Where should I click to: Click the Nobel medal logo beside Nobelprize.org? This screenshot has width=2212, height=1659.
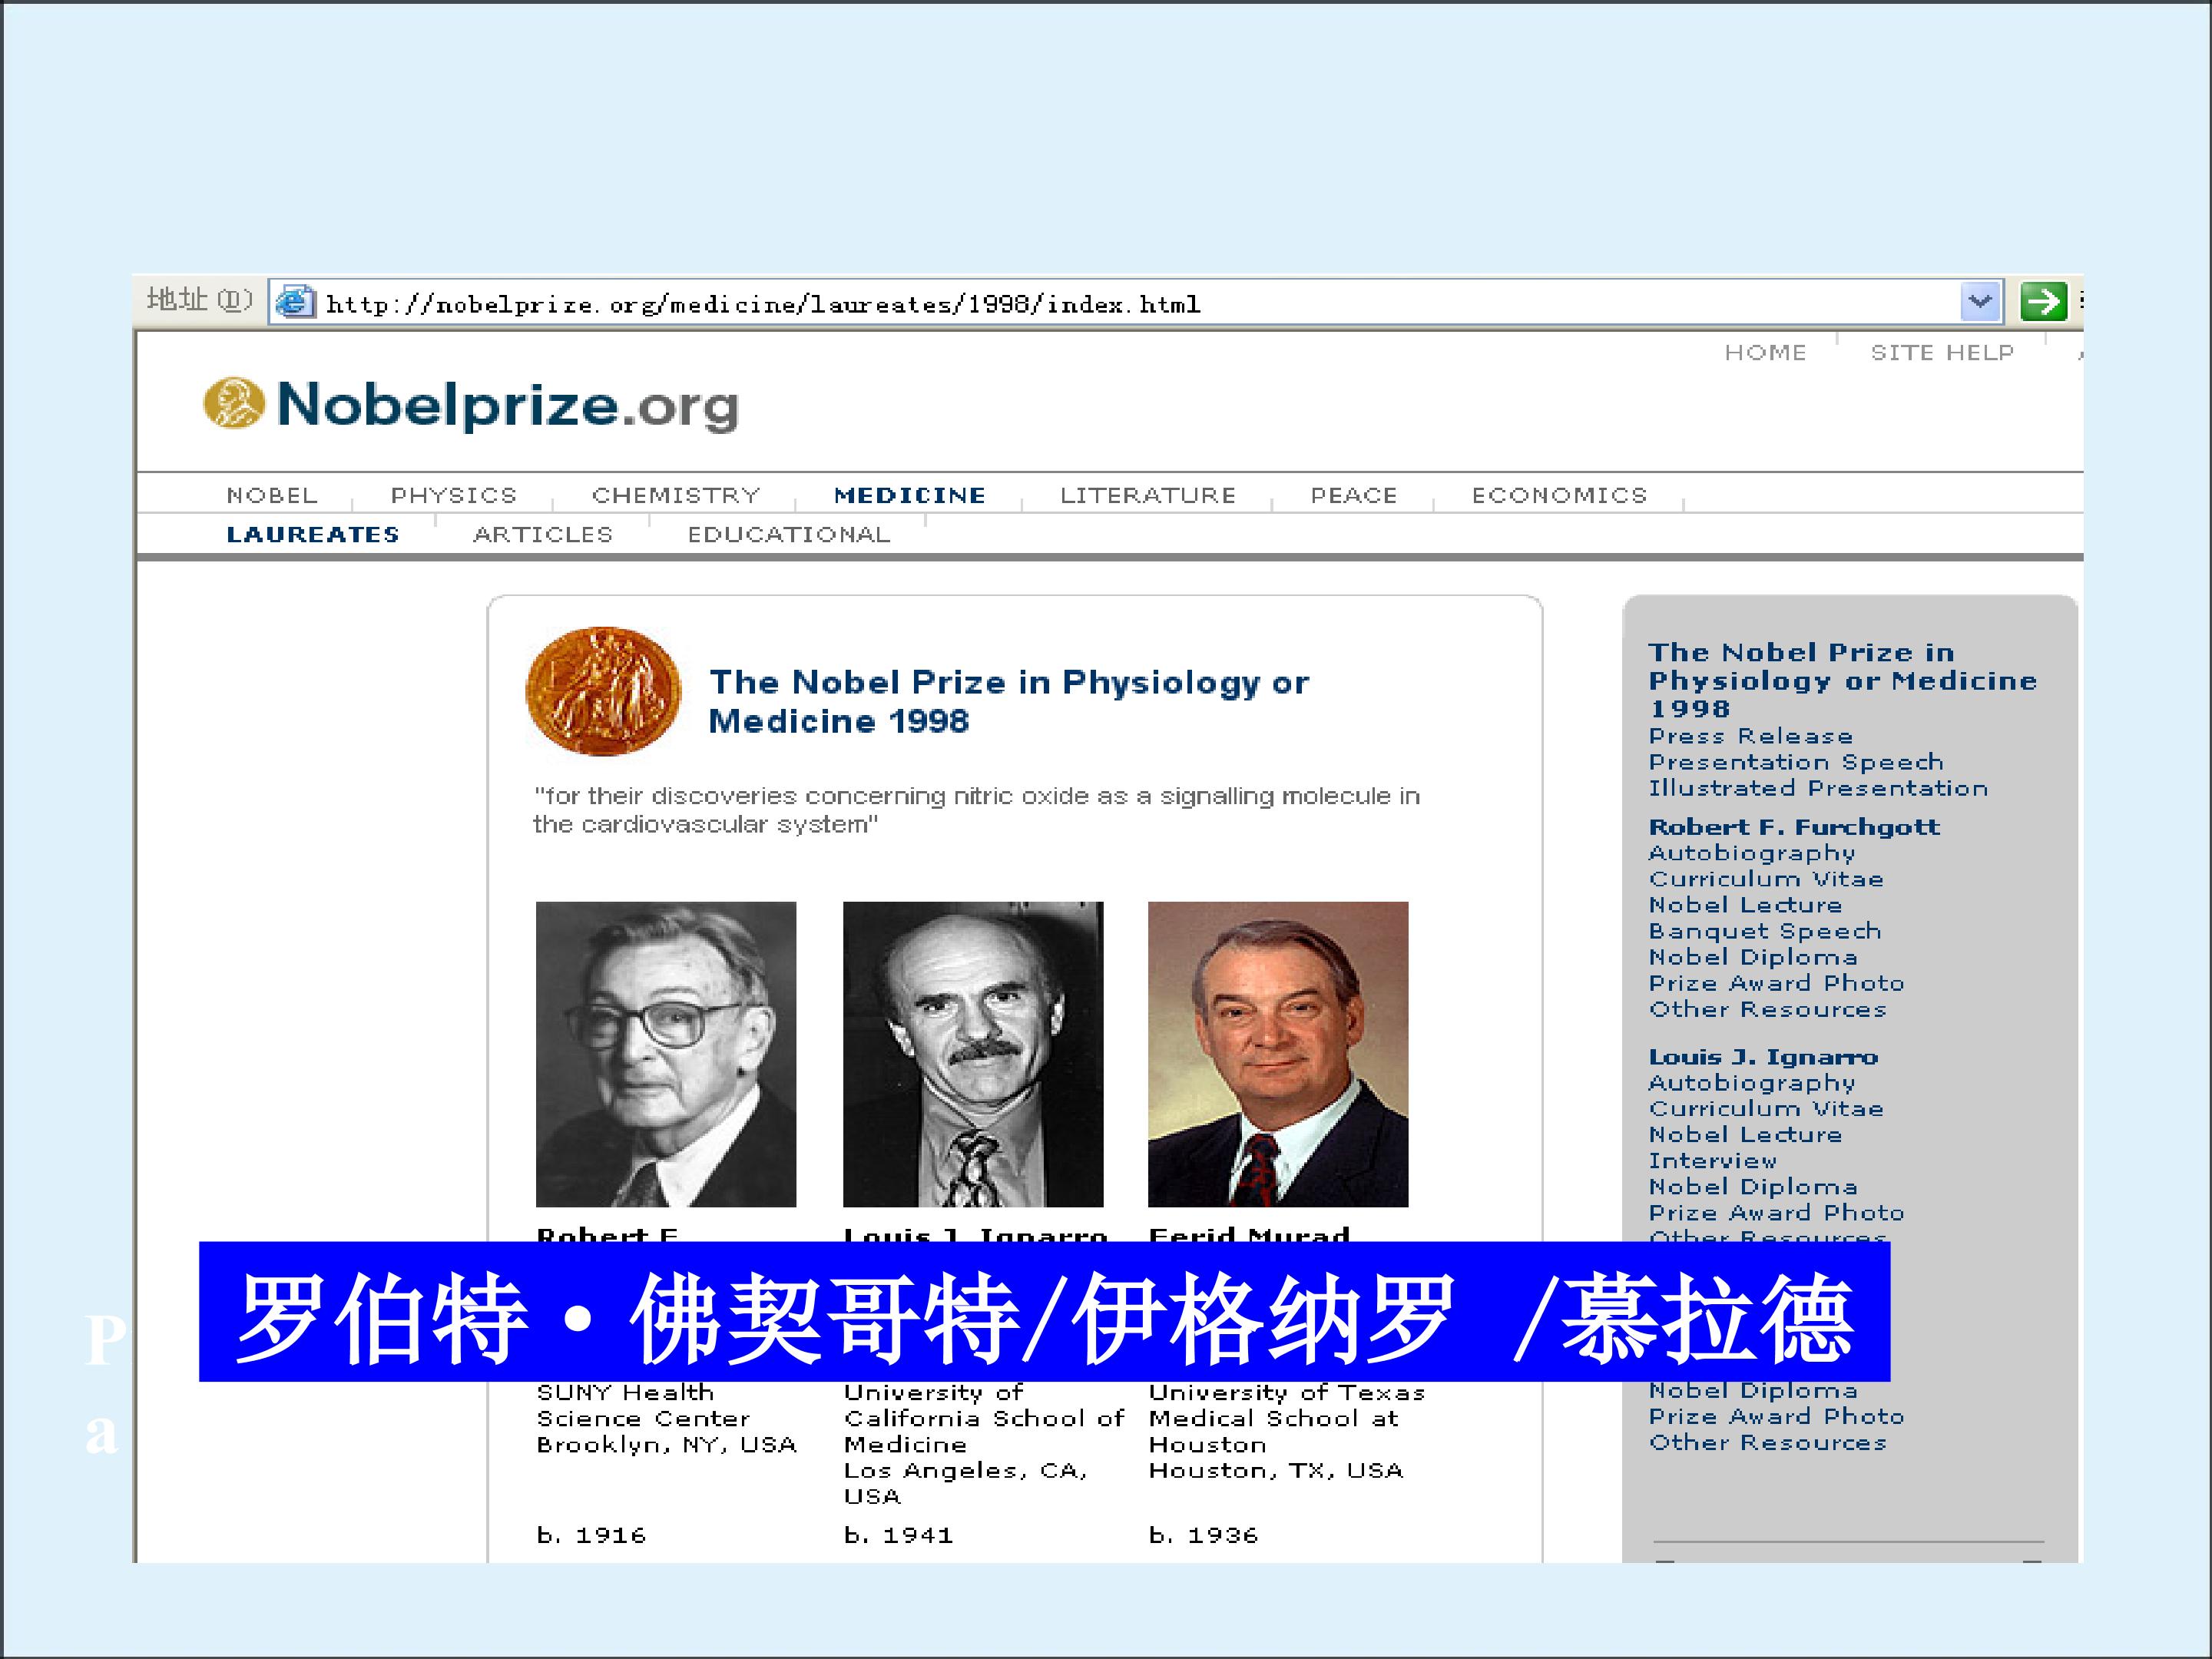point(234,403)
